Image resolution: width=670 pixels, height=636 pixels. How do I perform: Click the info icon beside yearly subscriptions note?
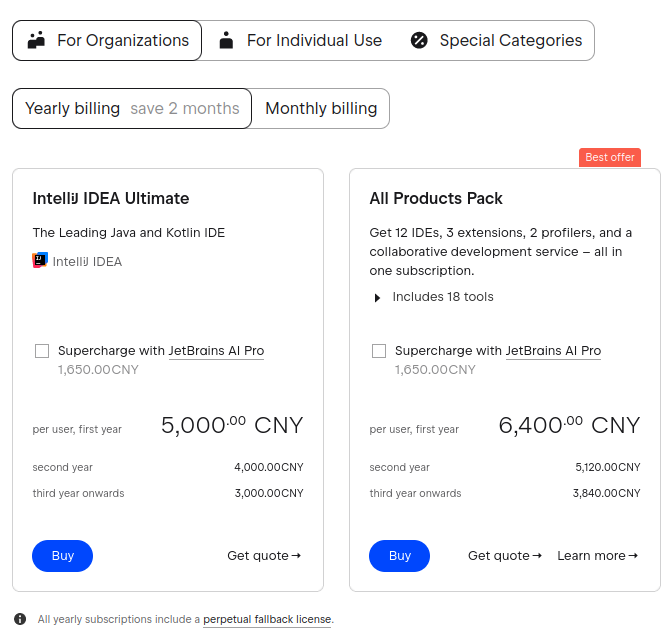tap(20, 619)
